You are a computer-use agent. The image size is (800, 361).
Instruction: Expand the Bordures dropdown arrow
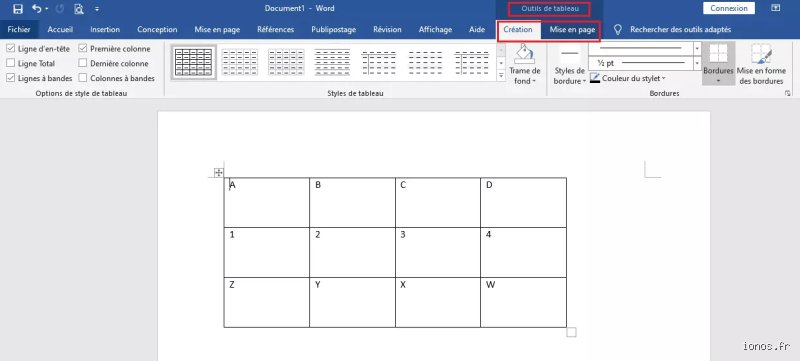718,81
